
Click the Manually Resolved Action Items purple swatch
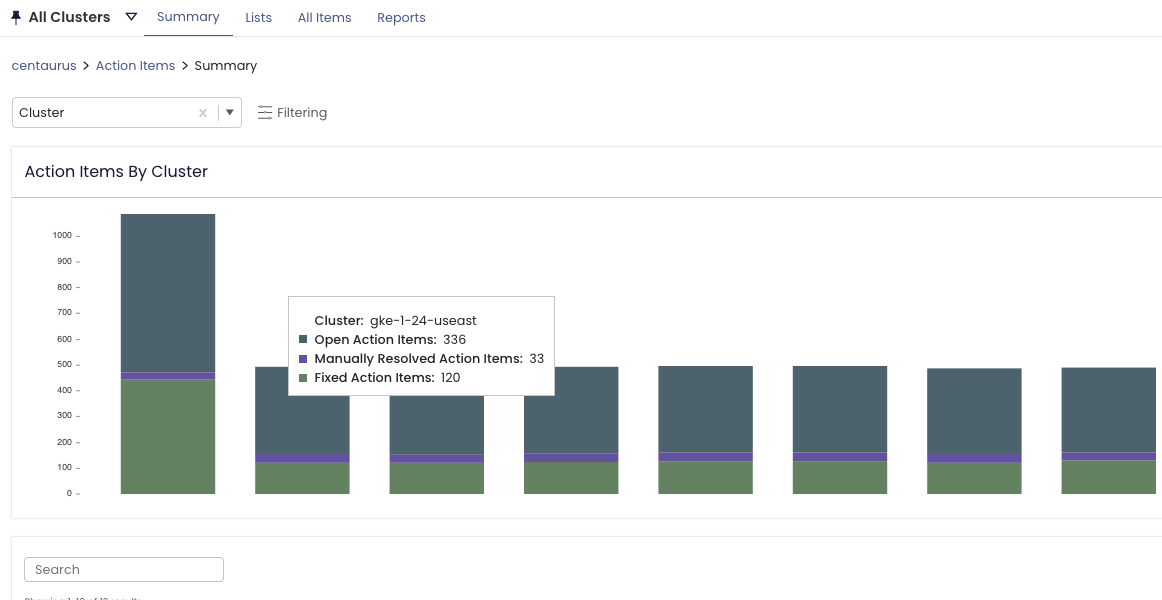303,359
